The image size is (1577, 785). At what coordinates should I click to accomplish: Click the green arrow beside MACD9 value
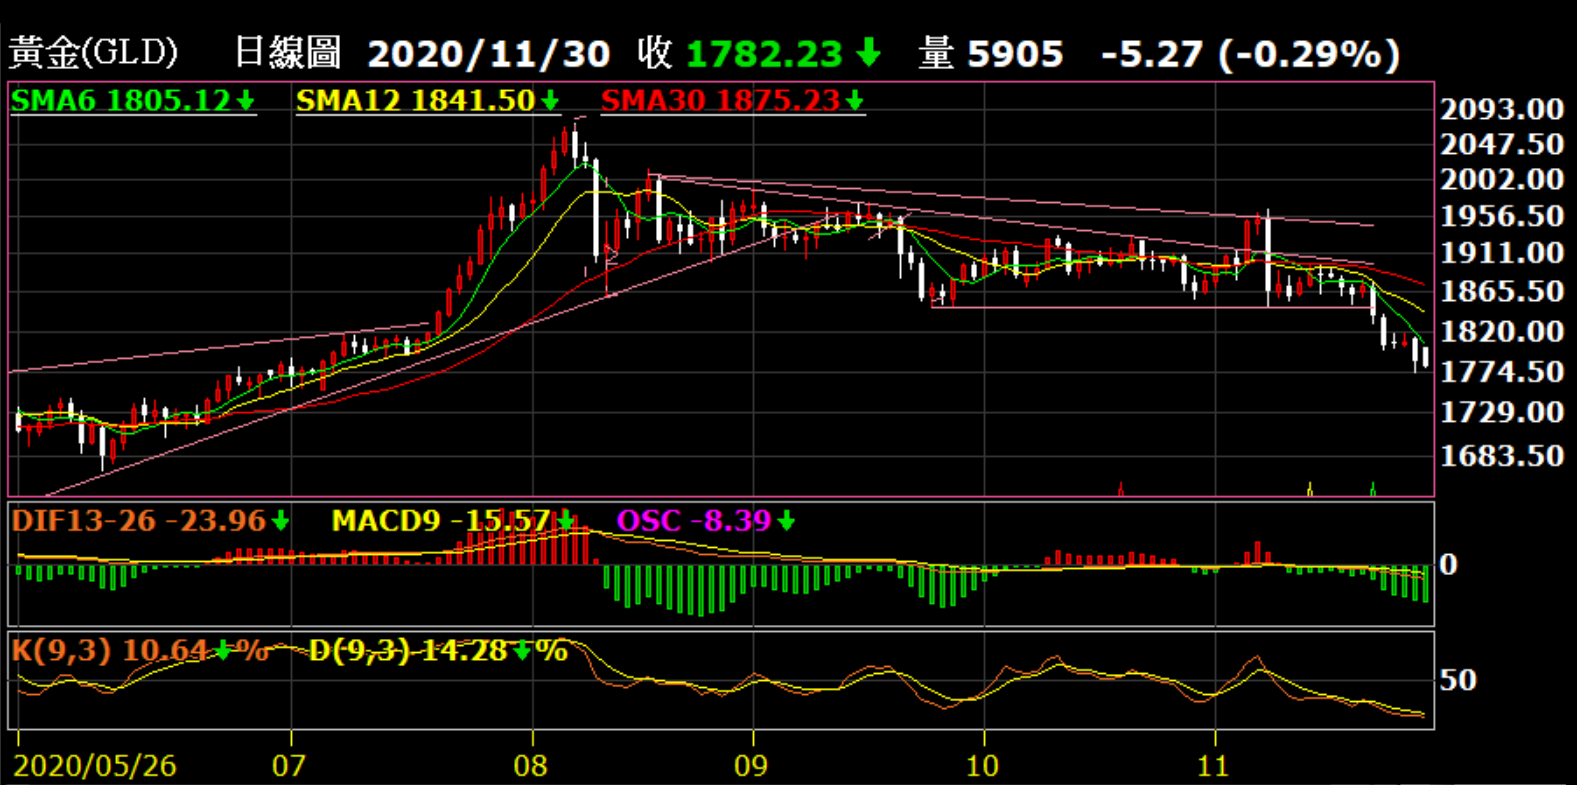tap(566, 521)
